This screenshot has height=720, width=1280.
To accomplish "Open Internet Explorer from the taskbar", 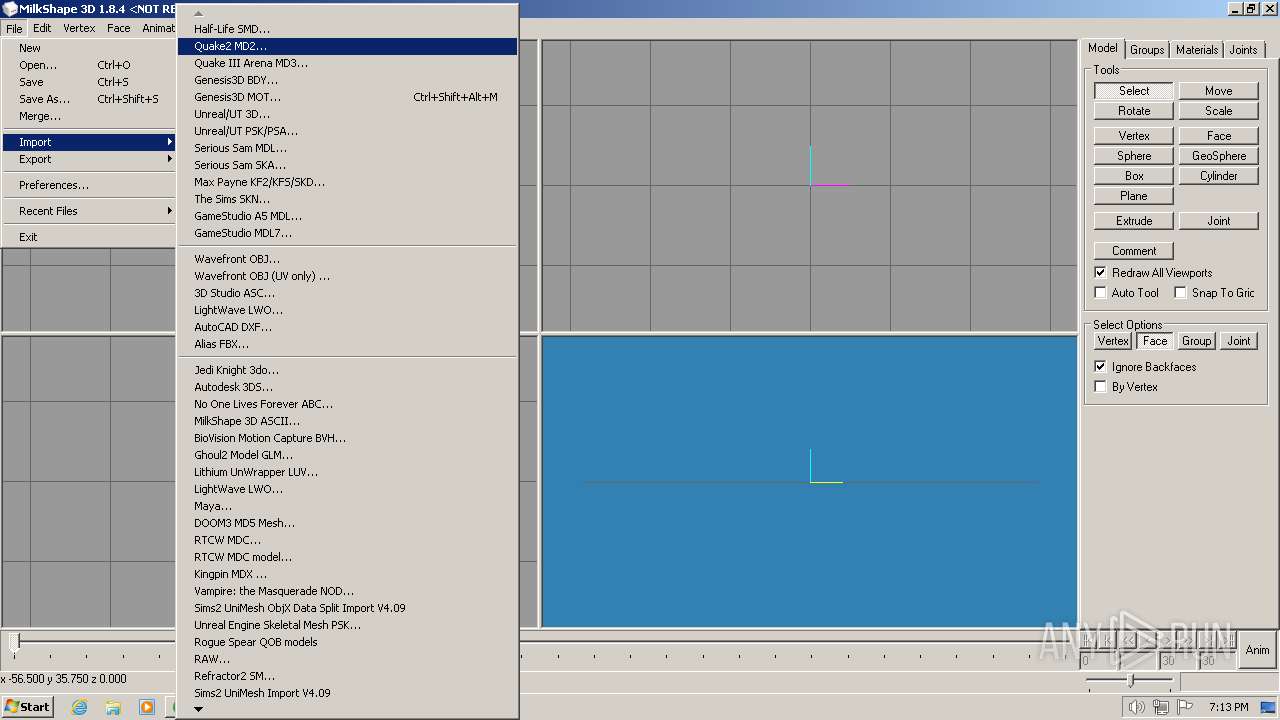I will 80,707.
